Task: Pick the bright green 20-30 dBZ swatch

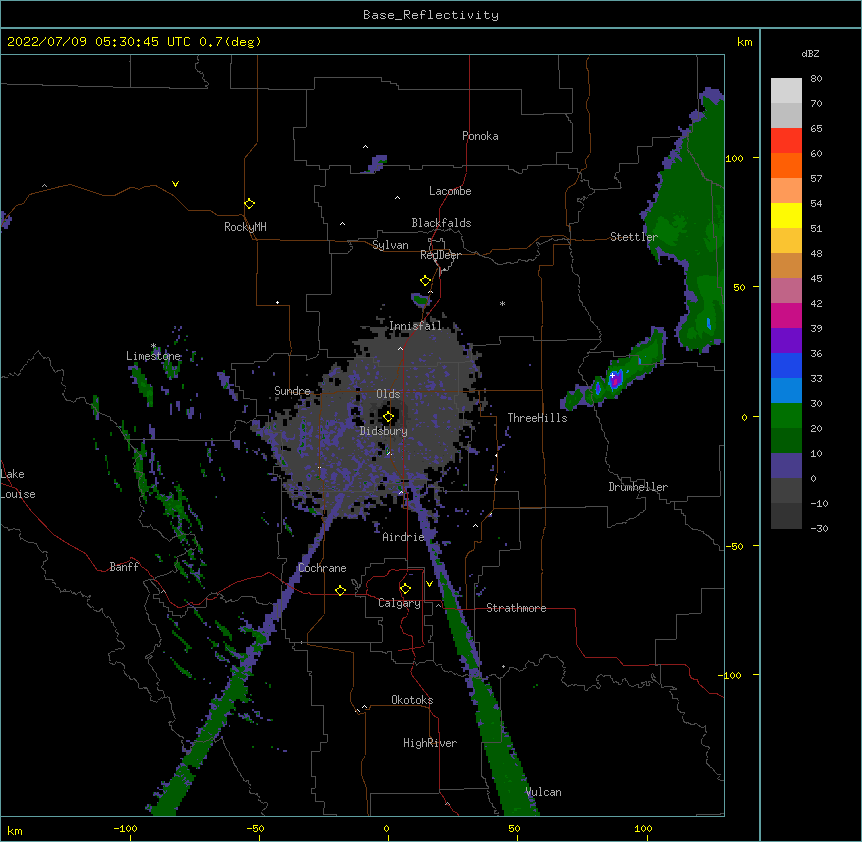Action: click(786, 416)
